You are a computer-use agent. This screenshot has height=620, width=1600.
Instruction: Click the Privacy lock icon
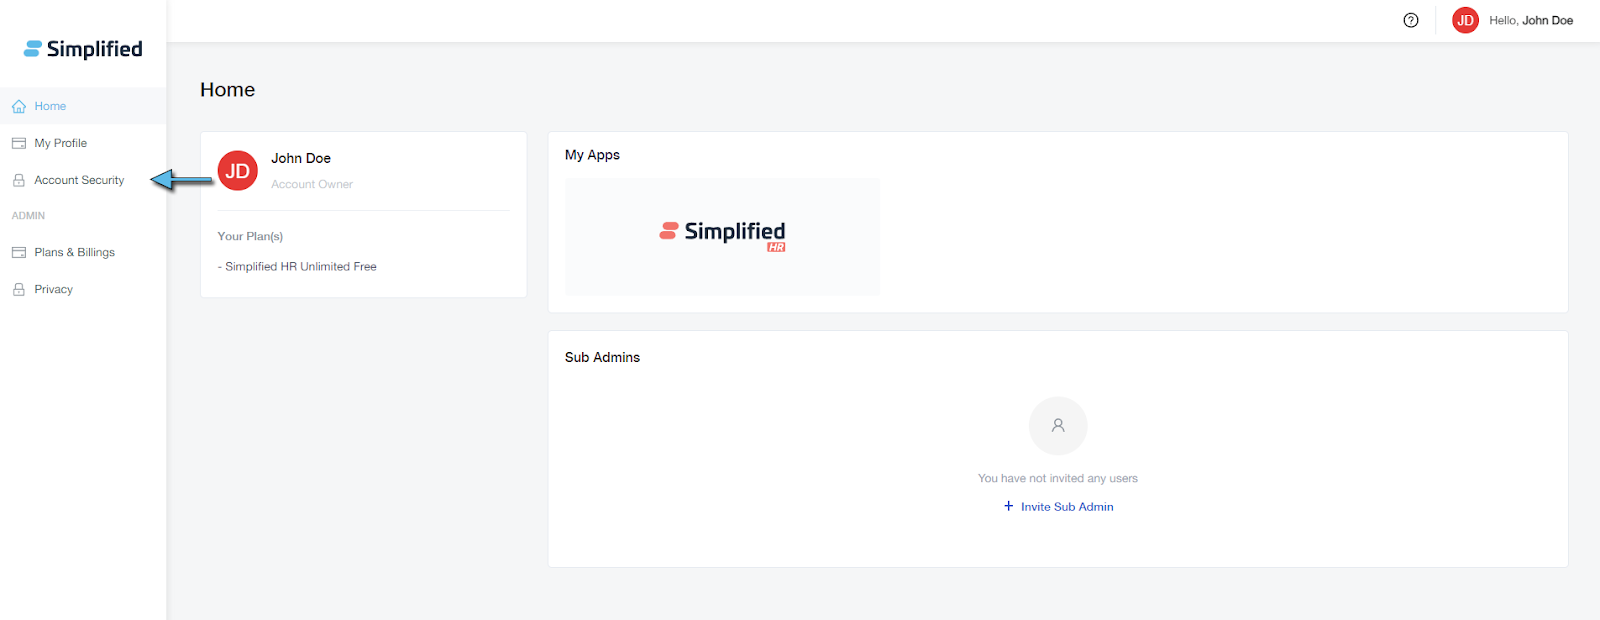[19, 289]
